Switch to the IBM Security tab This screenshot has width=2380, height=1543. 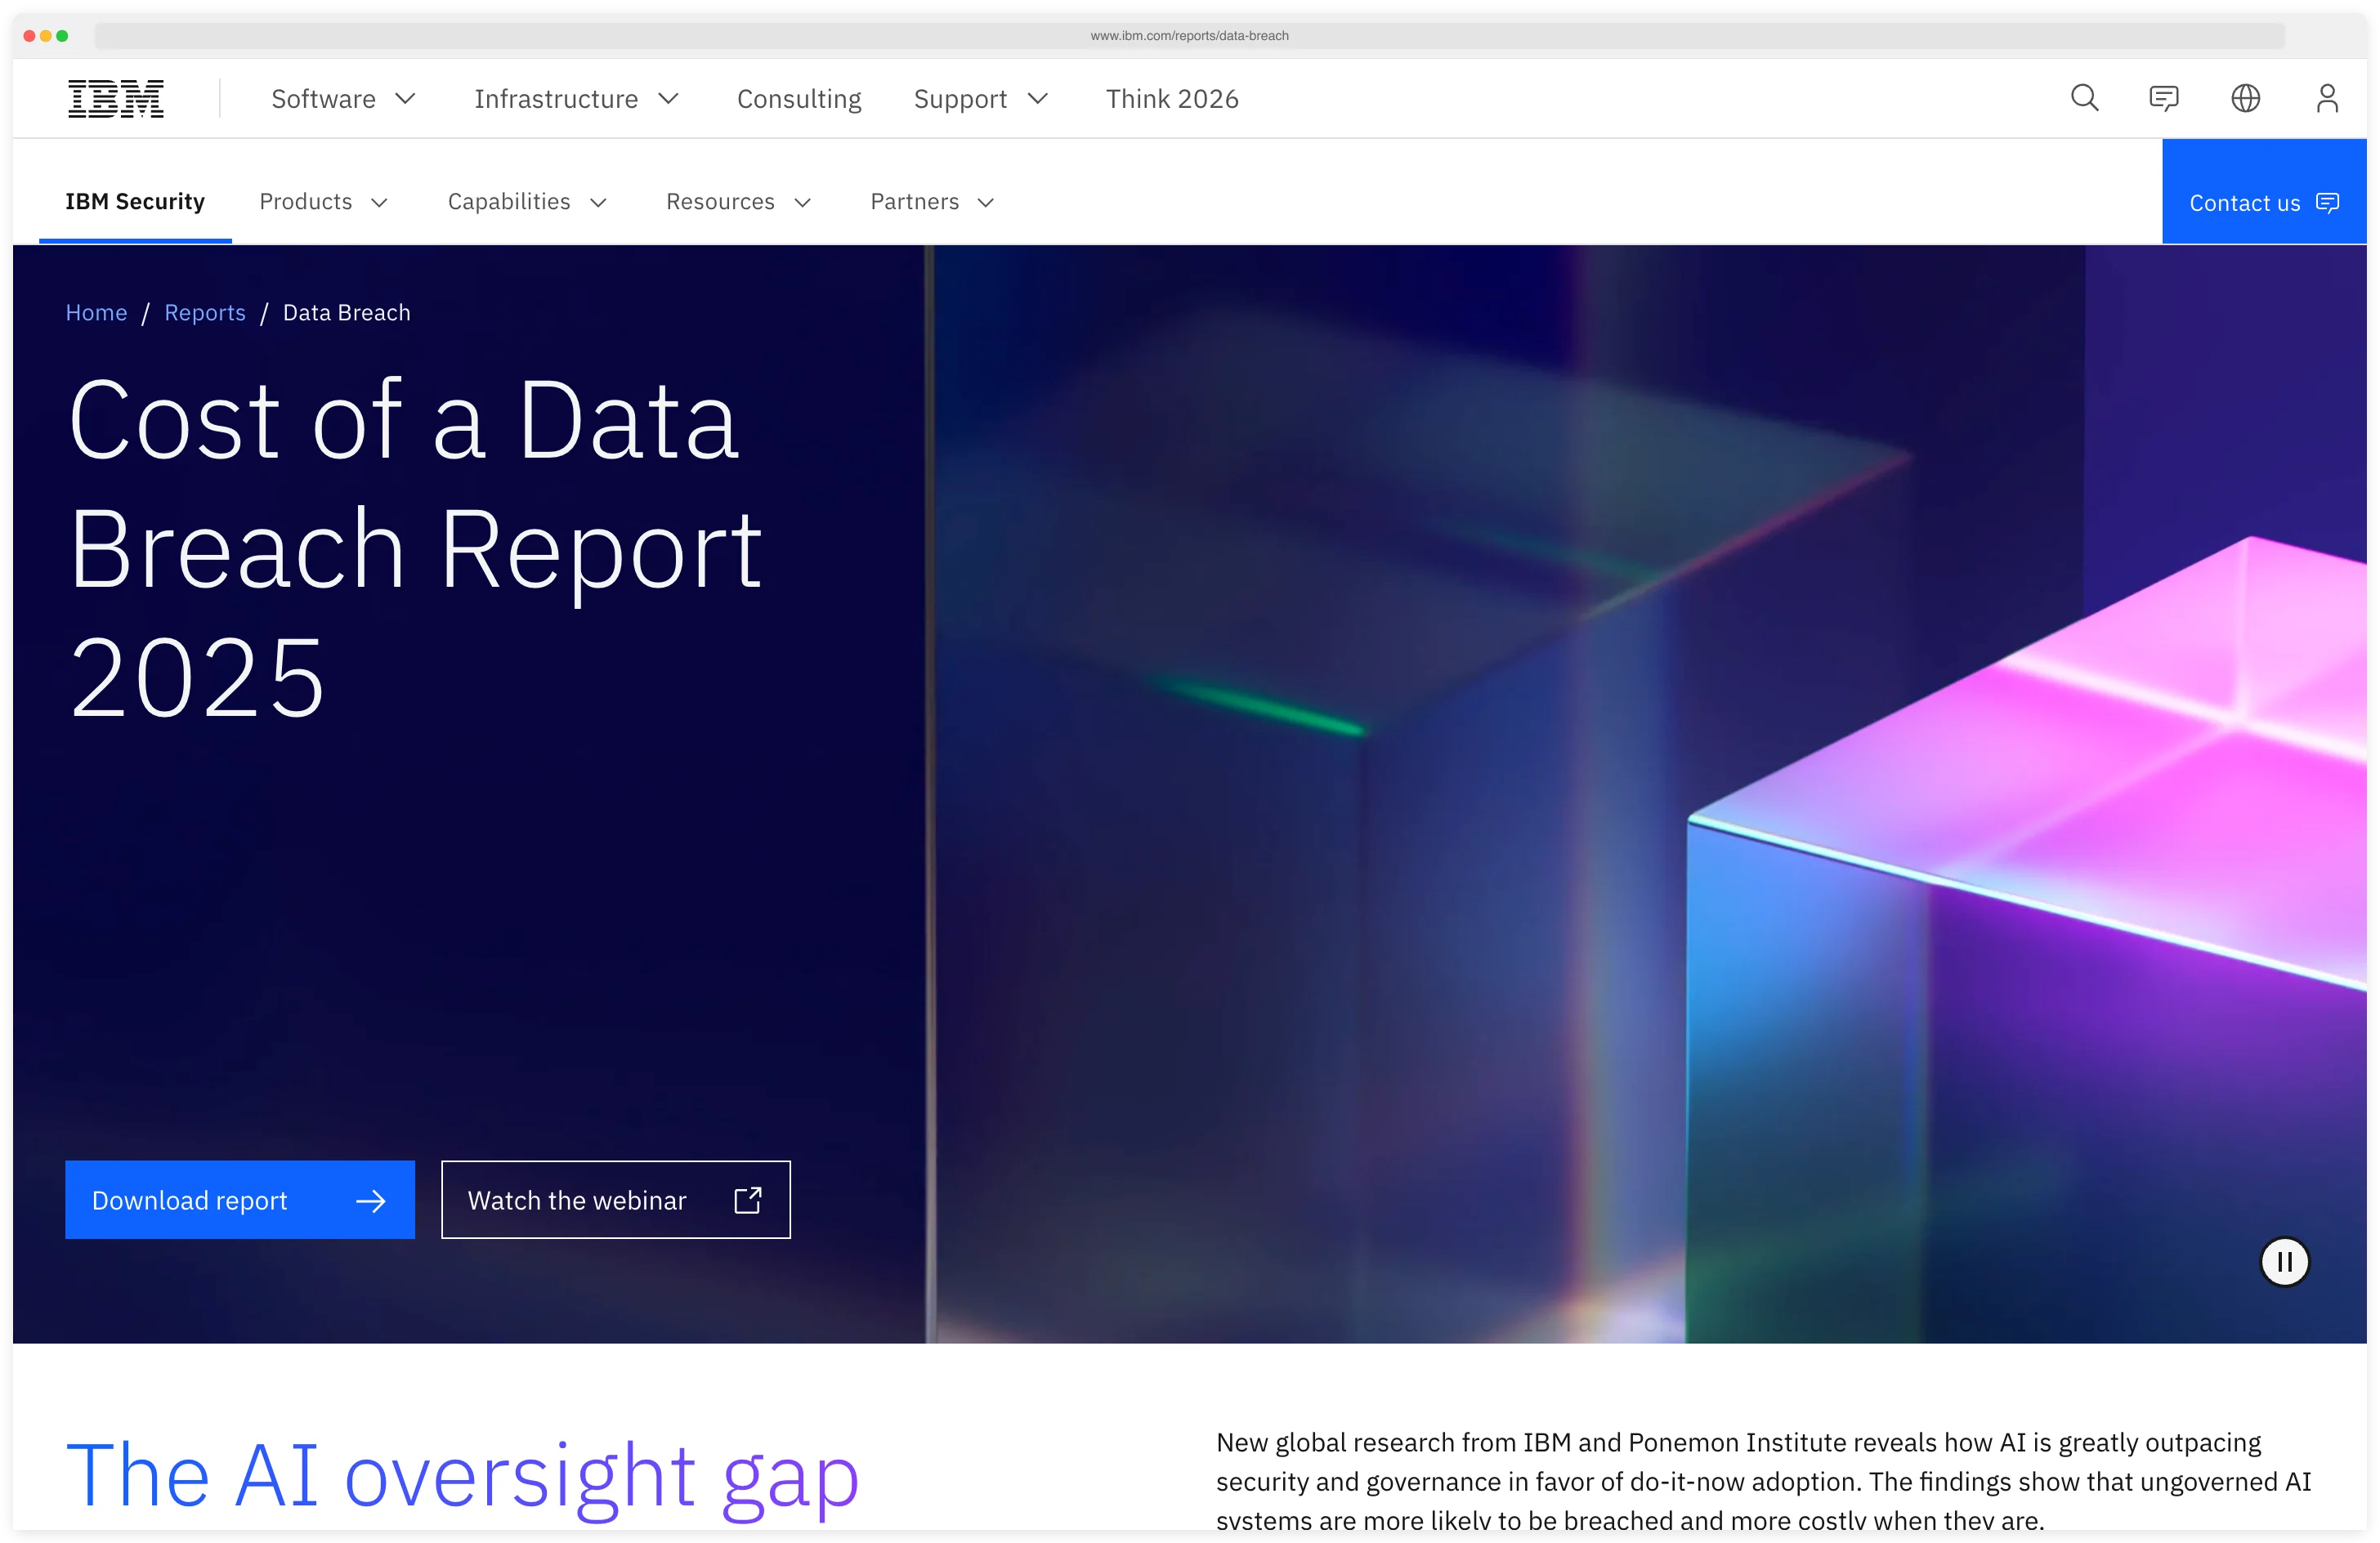(x=135, y=201)
